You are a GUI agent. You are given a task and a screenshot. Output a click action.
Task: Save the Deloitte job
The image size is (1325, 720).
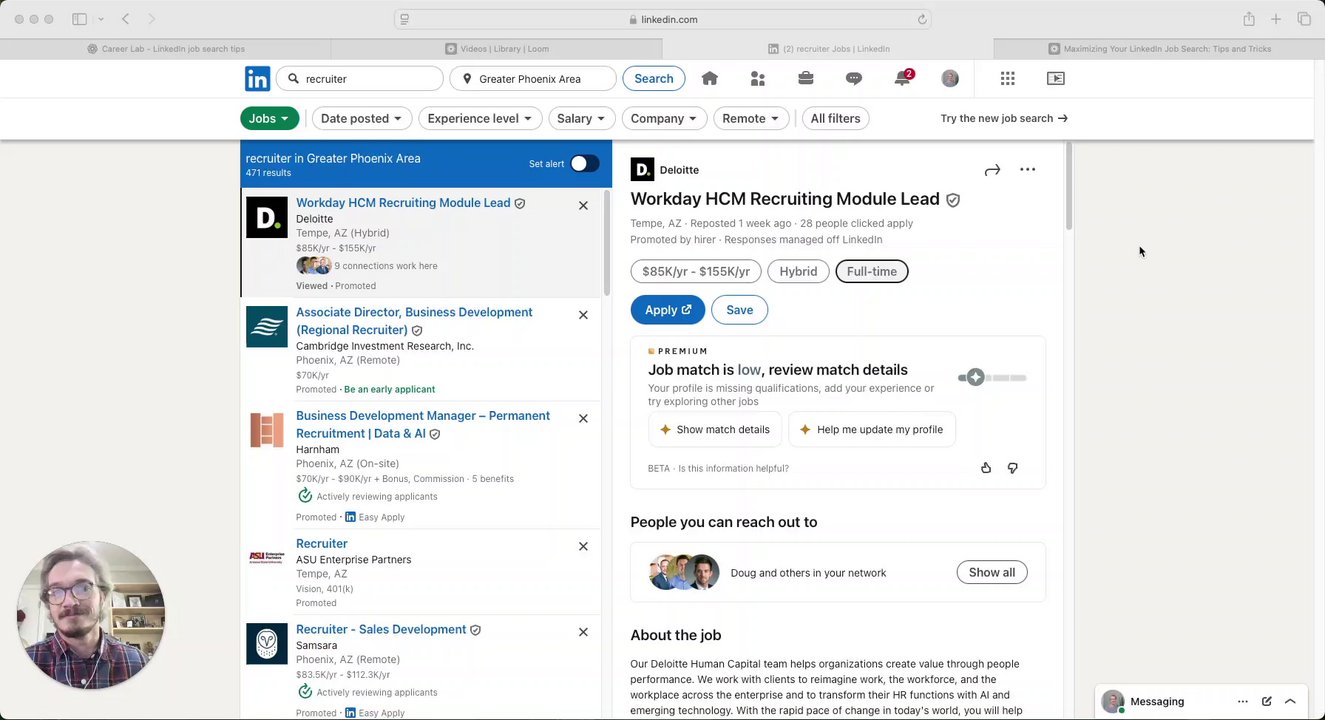pos(739,310)
